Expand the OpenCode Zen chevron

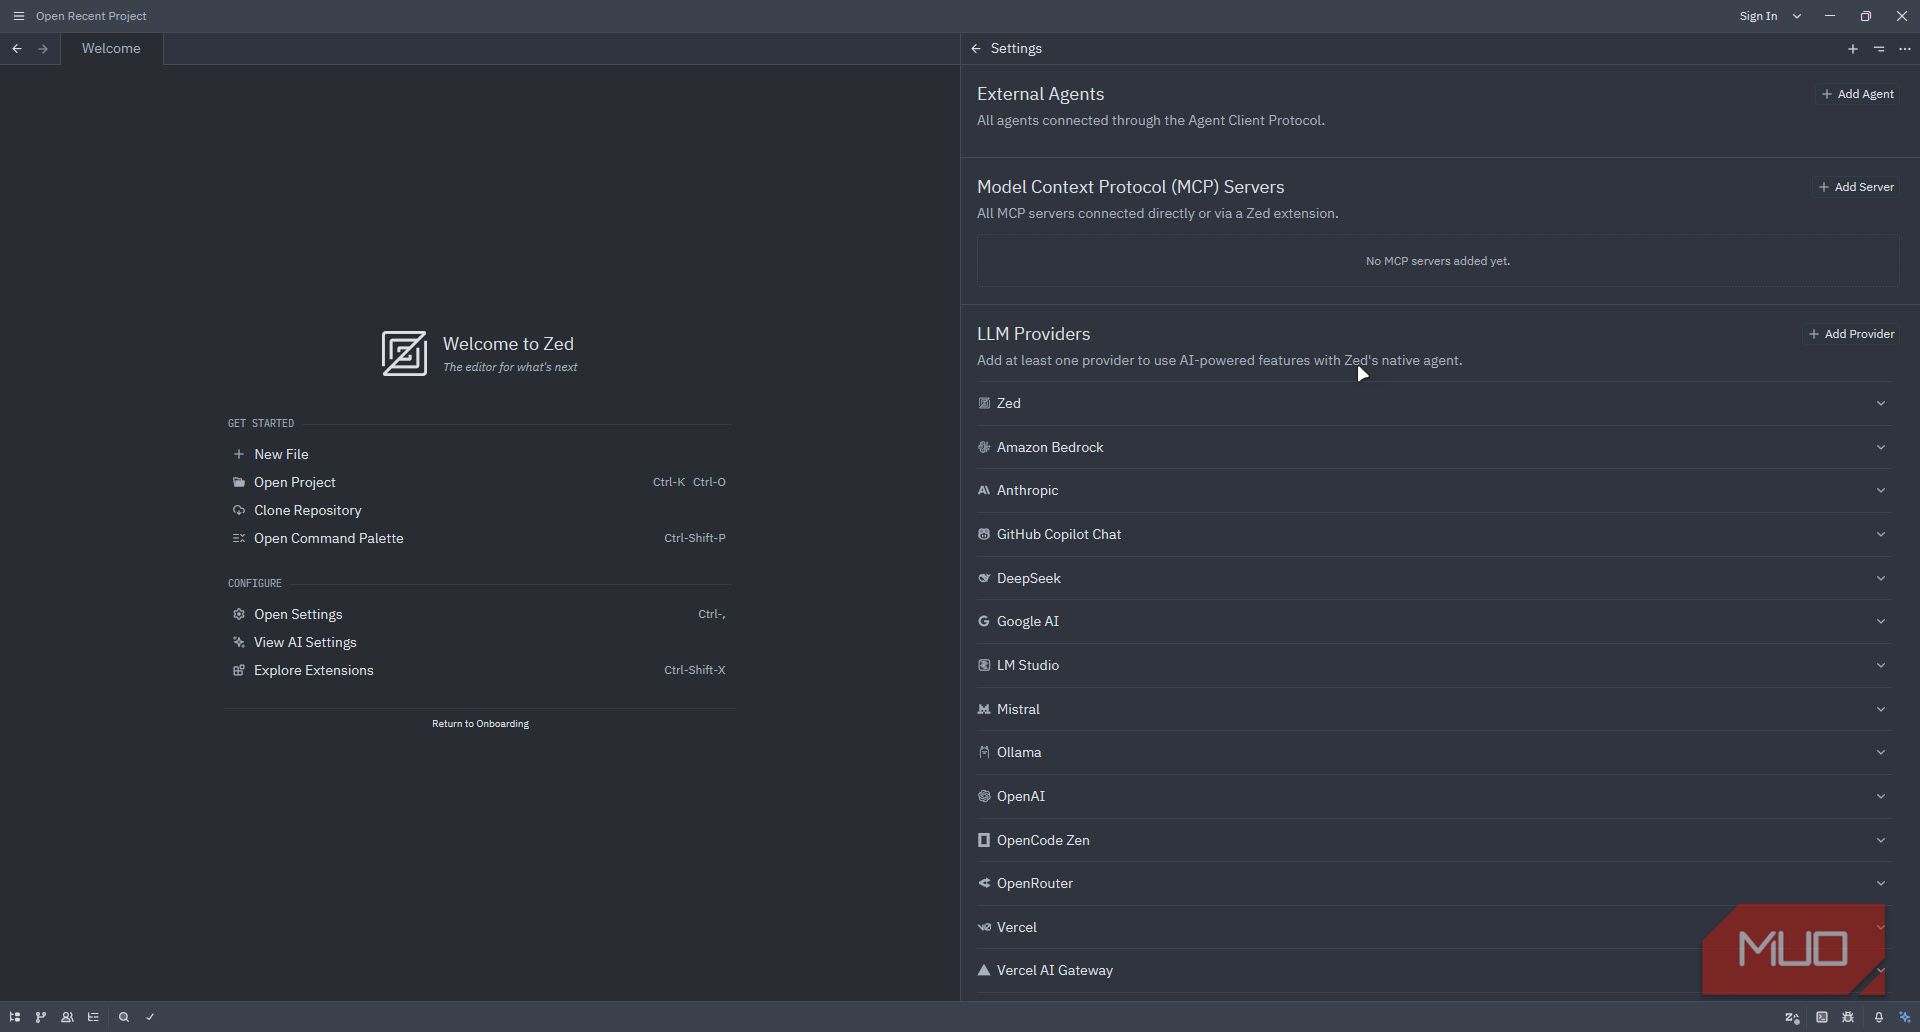click(1881, 841)
